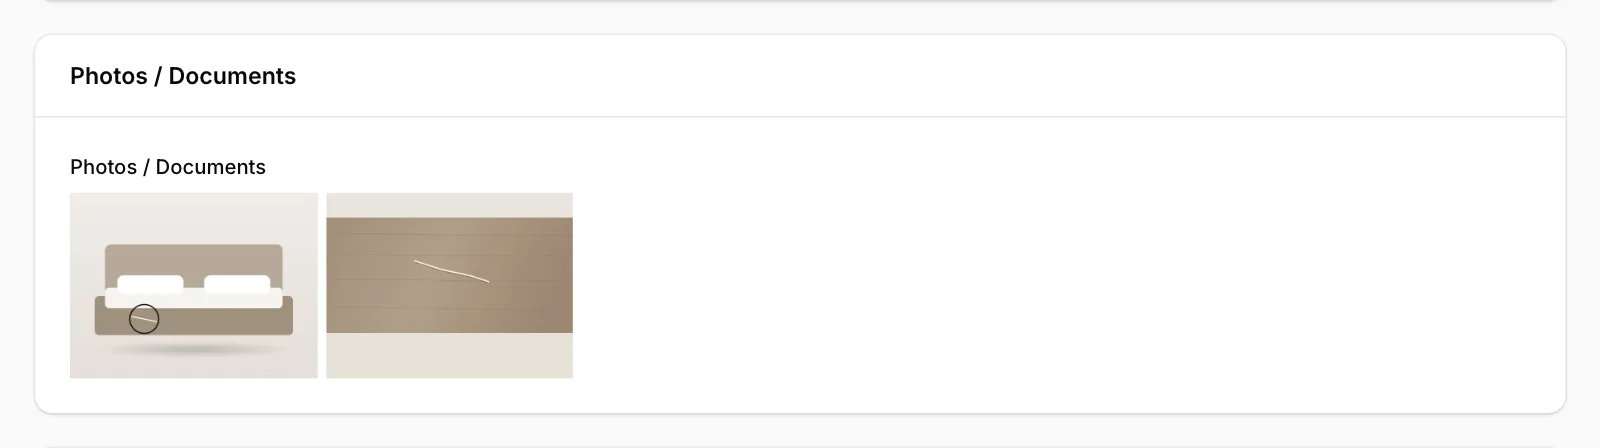Click the left area of wood panel photo
The height and width of the screenshot is (448, 1600).
[x=365, y=275]
